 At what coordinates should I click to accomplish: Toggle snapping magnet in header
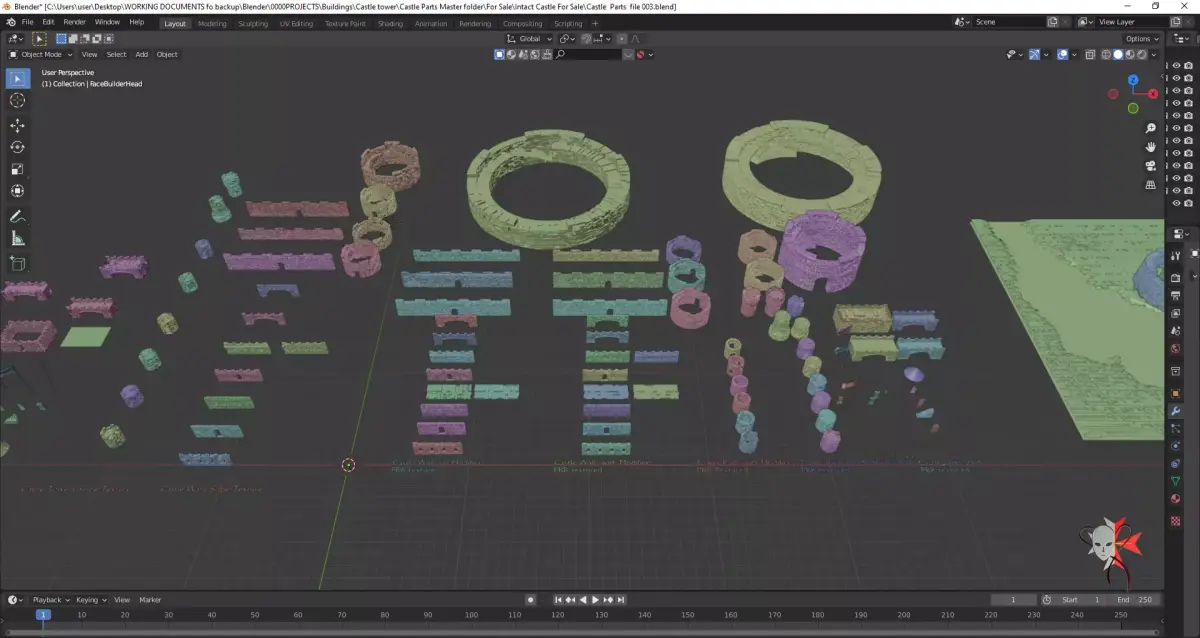pyautogui.click(x=586, y=39)
